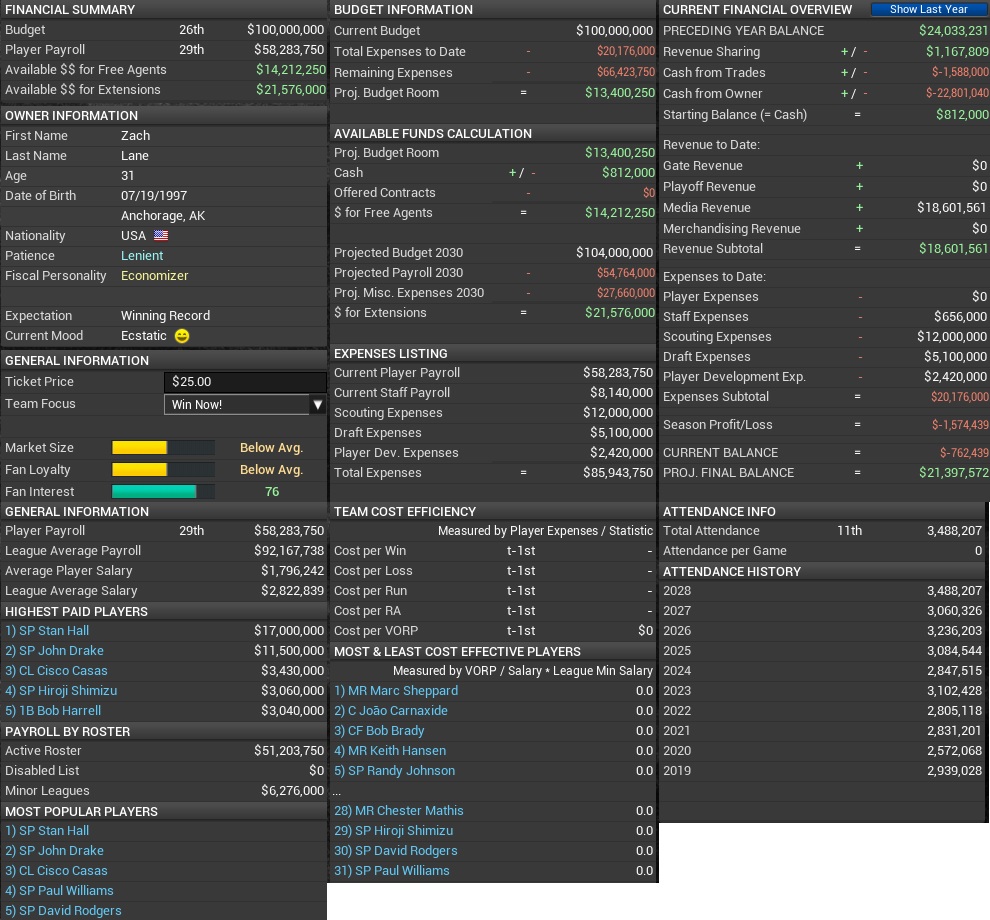This screenshot has width=990, height=920.
Task: Open player MR Keith Hansen
Action: [390, 751]
